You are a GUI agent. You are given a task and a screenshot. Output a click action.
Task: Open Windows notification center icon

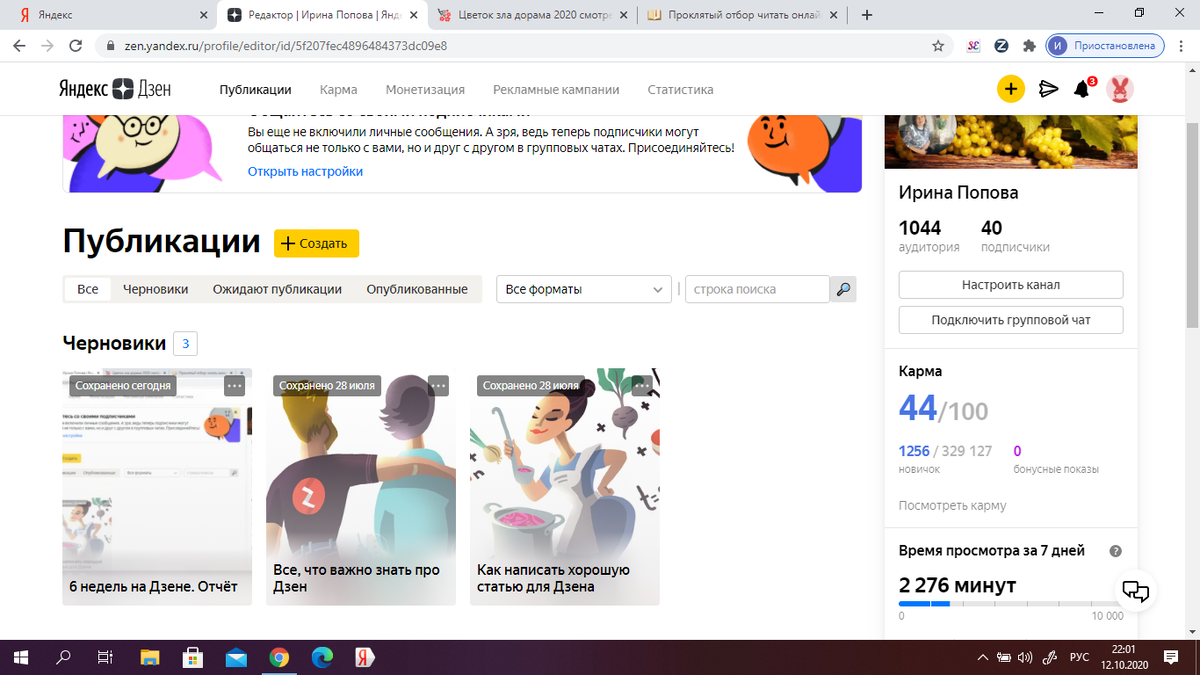pos(1171,657)
